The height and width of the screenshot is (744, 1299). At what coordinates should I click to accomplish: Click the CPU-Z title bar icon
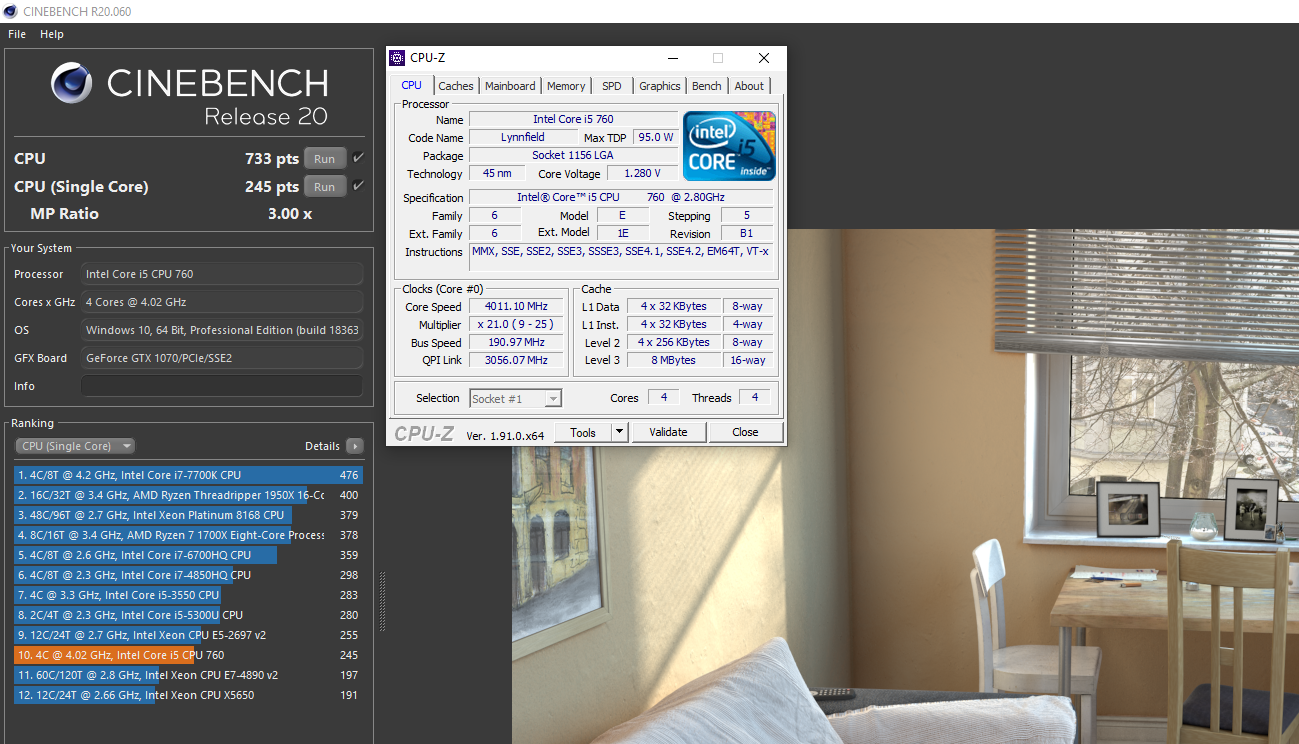398,58
